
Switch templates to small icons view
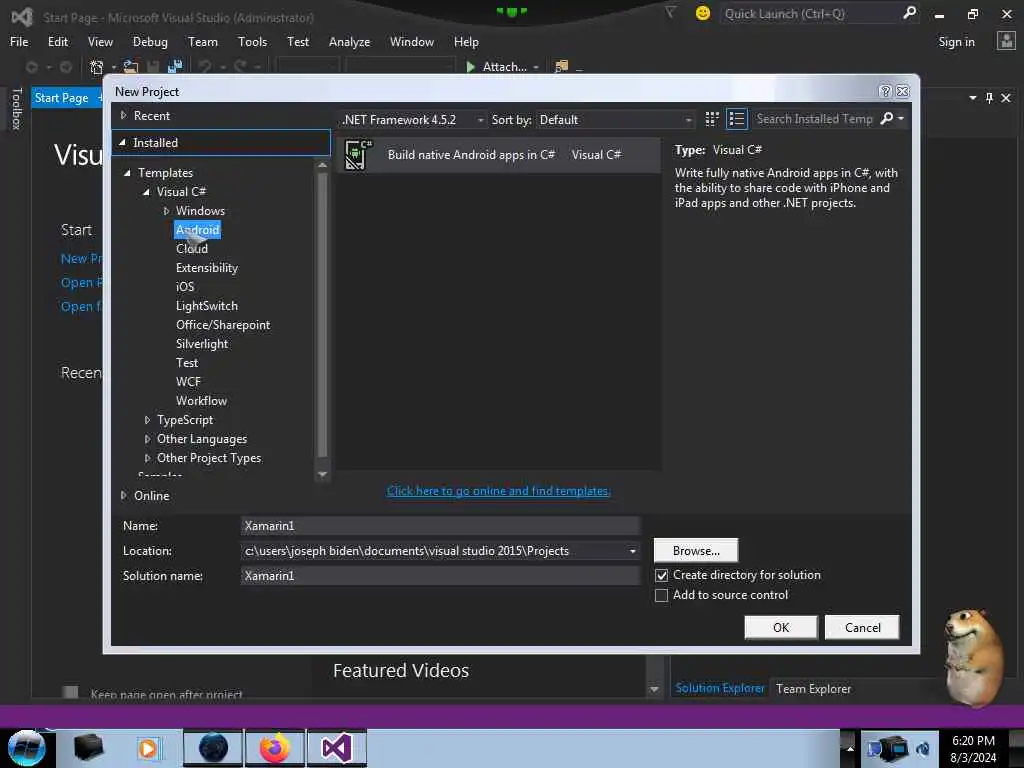(x=712, y=119)
